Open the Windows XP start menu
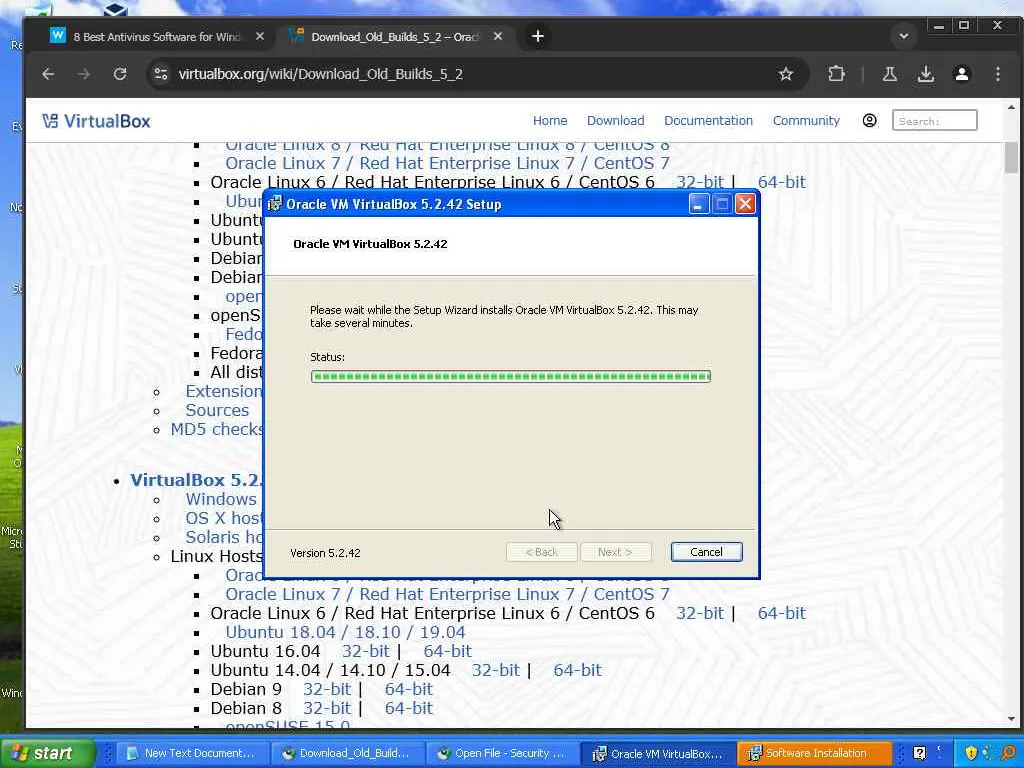1024x768 pixels. pos(47,753)
